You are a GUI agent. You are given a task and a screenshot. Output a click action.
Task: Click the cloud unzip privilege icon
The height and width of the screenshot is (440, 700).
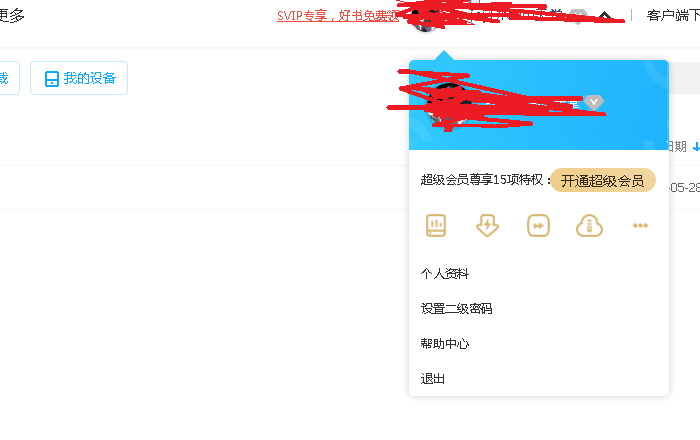589,225
